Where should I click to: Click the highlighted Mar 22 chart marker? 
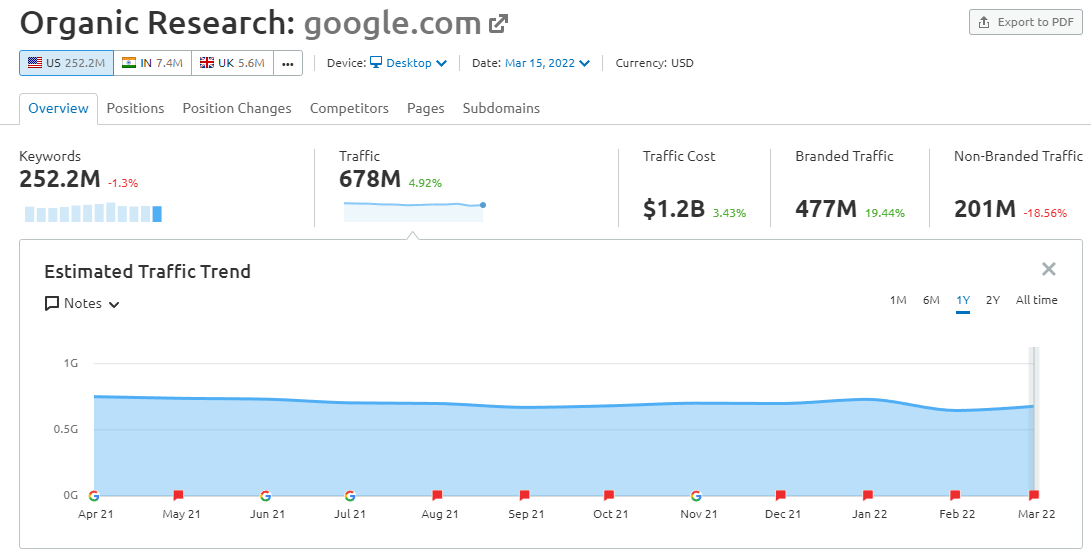1034,421
